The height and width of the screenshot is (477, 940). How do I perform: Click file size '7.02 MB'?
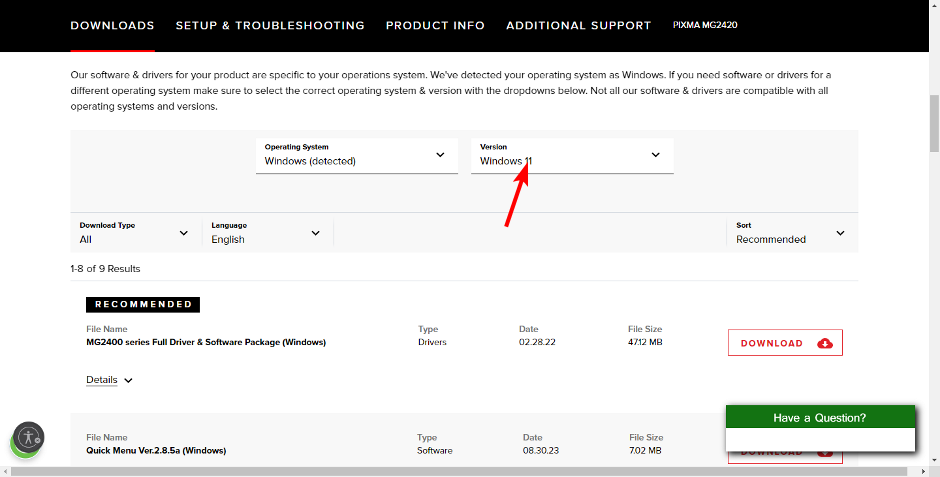(645, 451)
